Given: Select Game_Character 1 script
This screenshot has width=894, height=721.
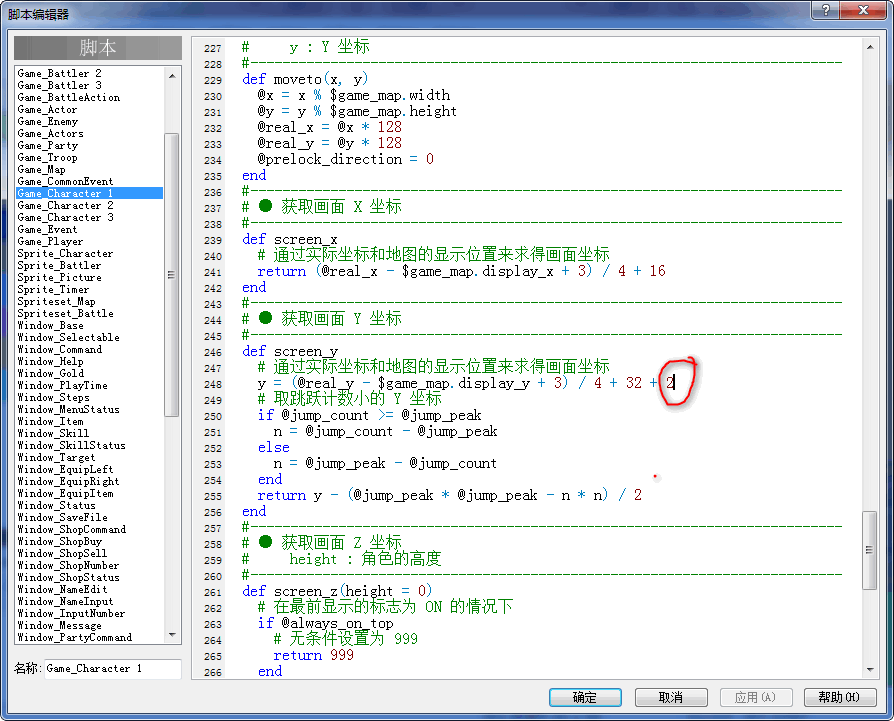Looking at the screenshot, I should 90,193.
